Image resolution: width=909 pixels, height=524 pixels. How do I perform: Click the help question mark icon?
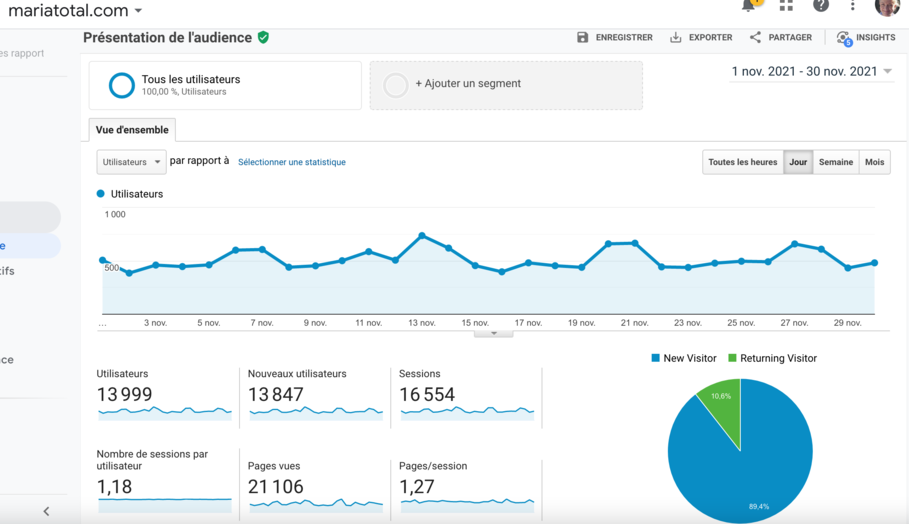[x=820, y=6]
